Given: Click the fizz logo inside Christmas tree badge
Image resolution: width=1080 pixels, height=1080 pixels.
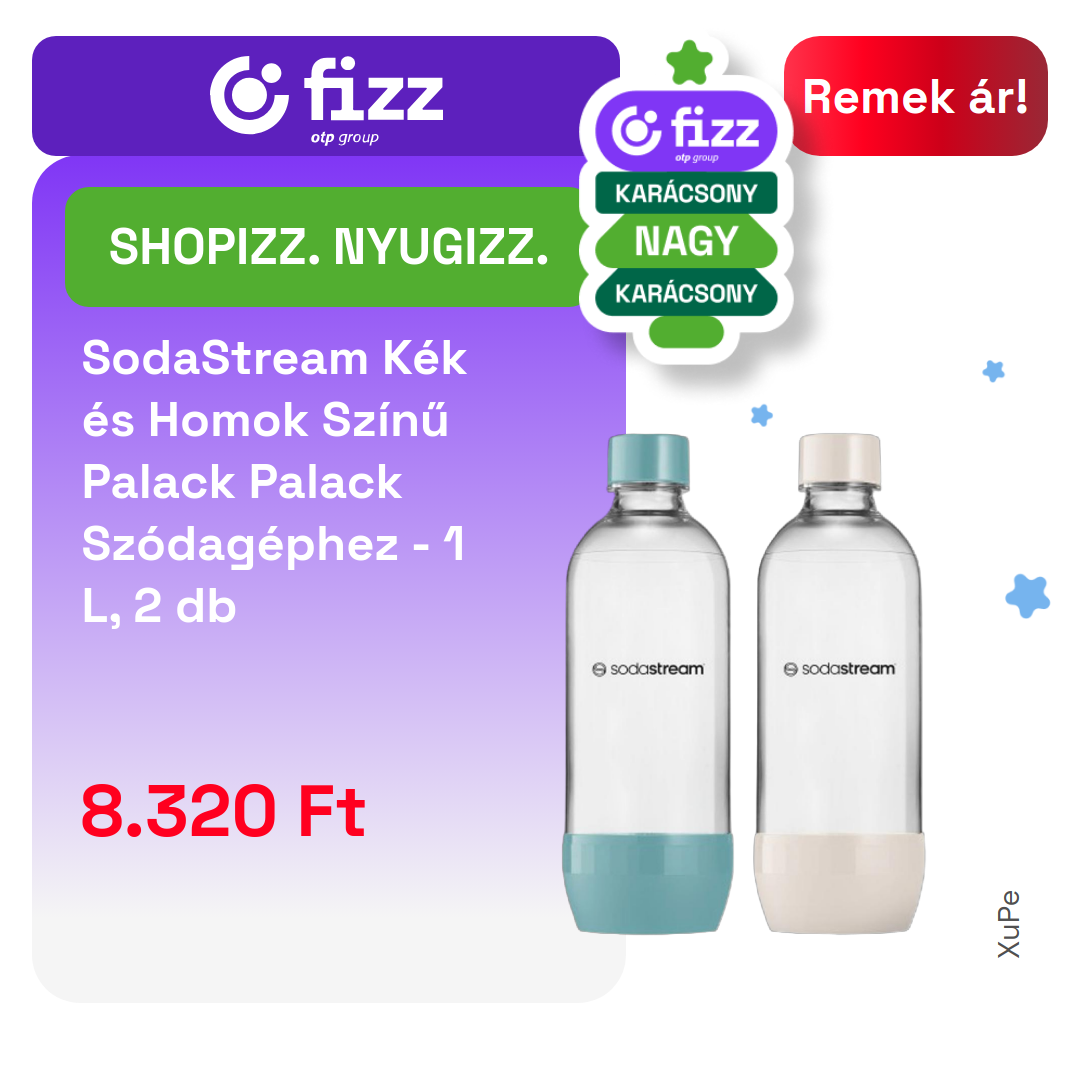Looking at the screenshot, I should click(x=685, y=130).
